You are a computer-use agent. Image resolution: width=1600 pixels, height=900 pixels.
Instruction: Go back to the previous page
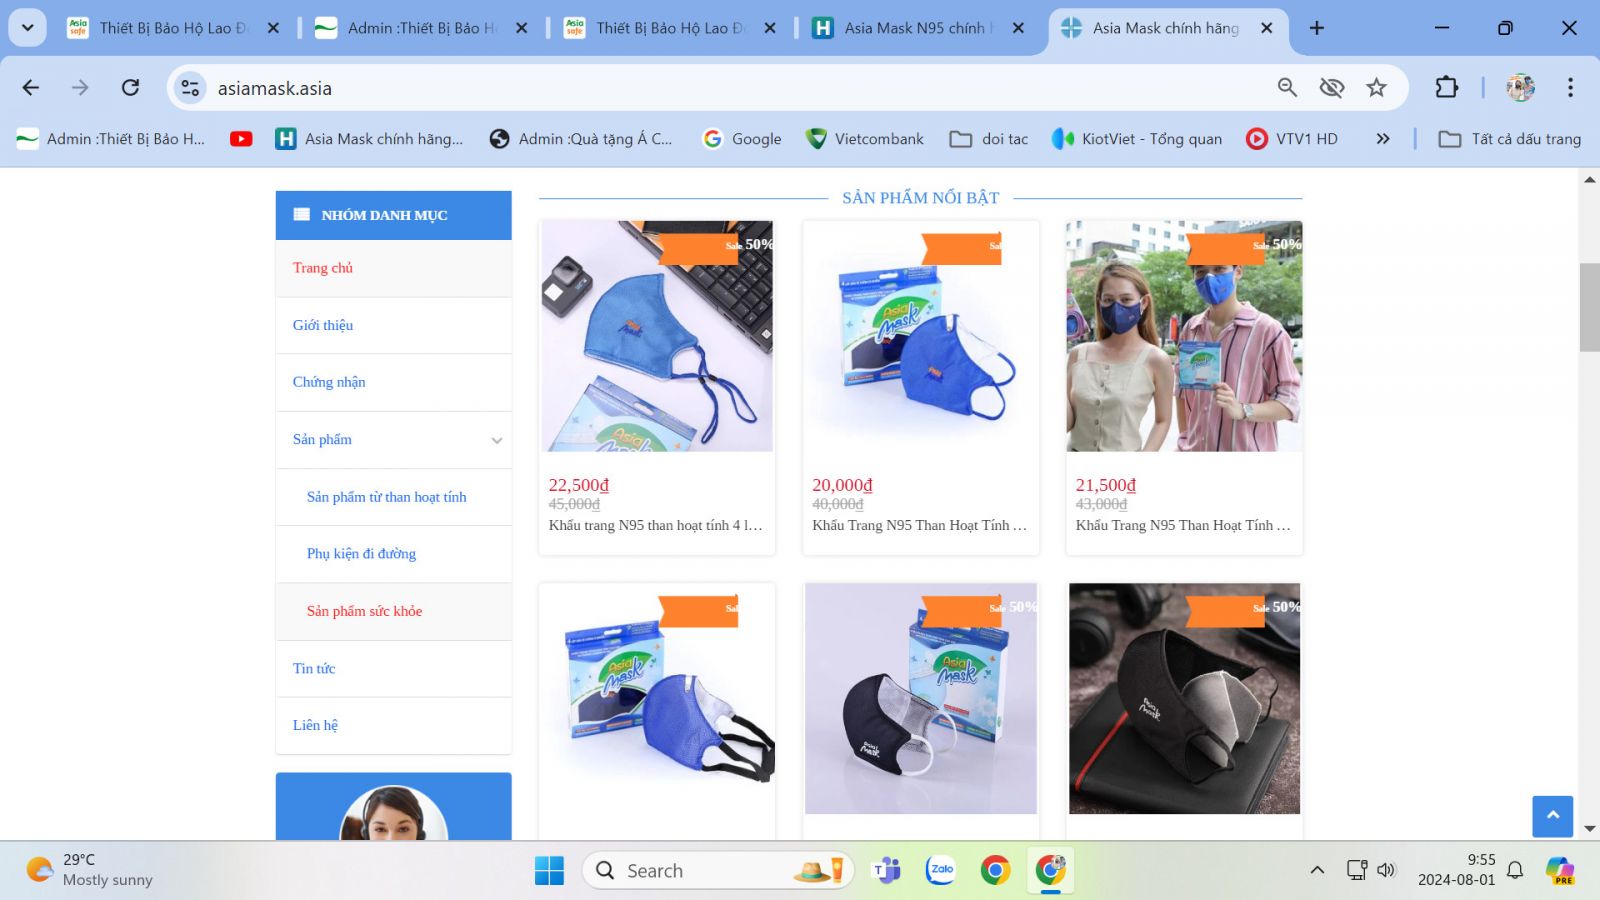tap(31, 88)
